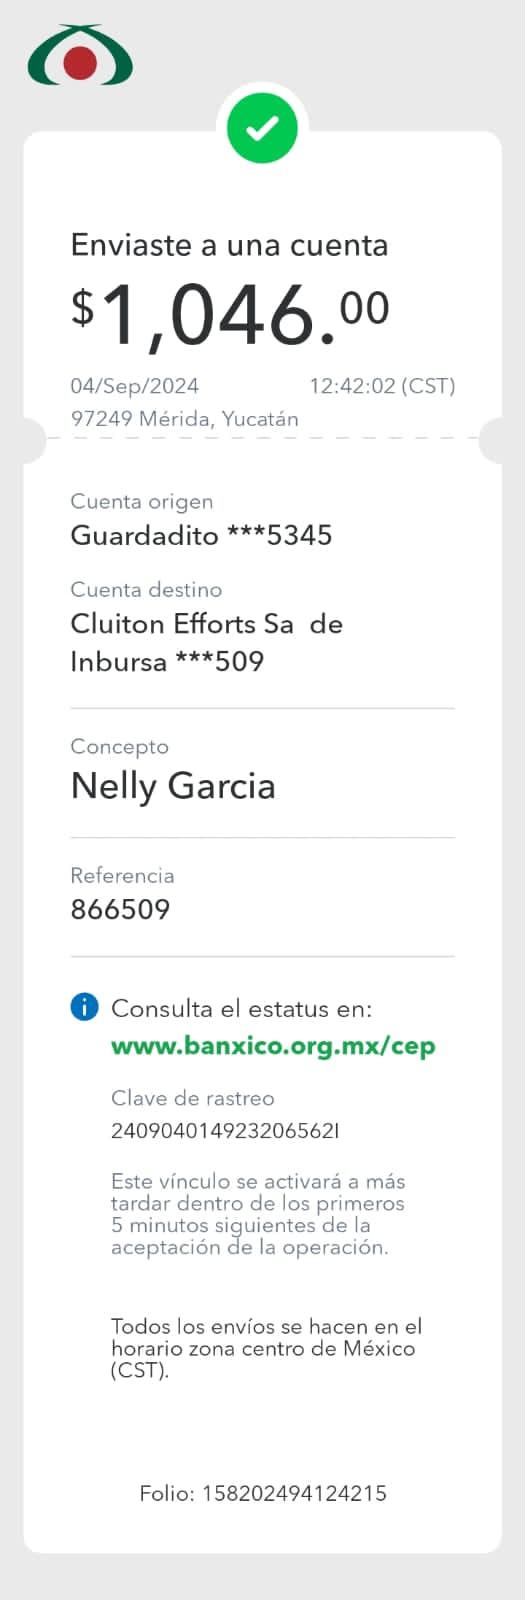The height and width of the screenshot is (1600, 525).
Task: Click the Clave de rastreo tracking code
Action: 225,1131
